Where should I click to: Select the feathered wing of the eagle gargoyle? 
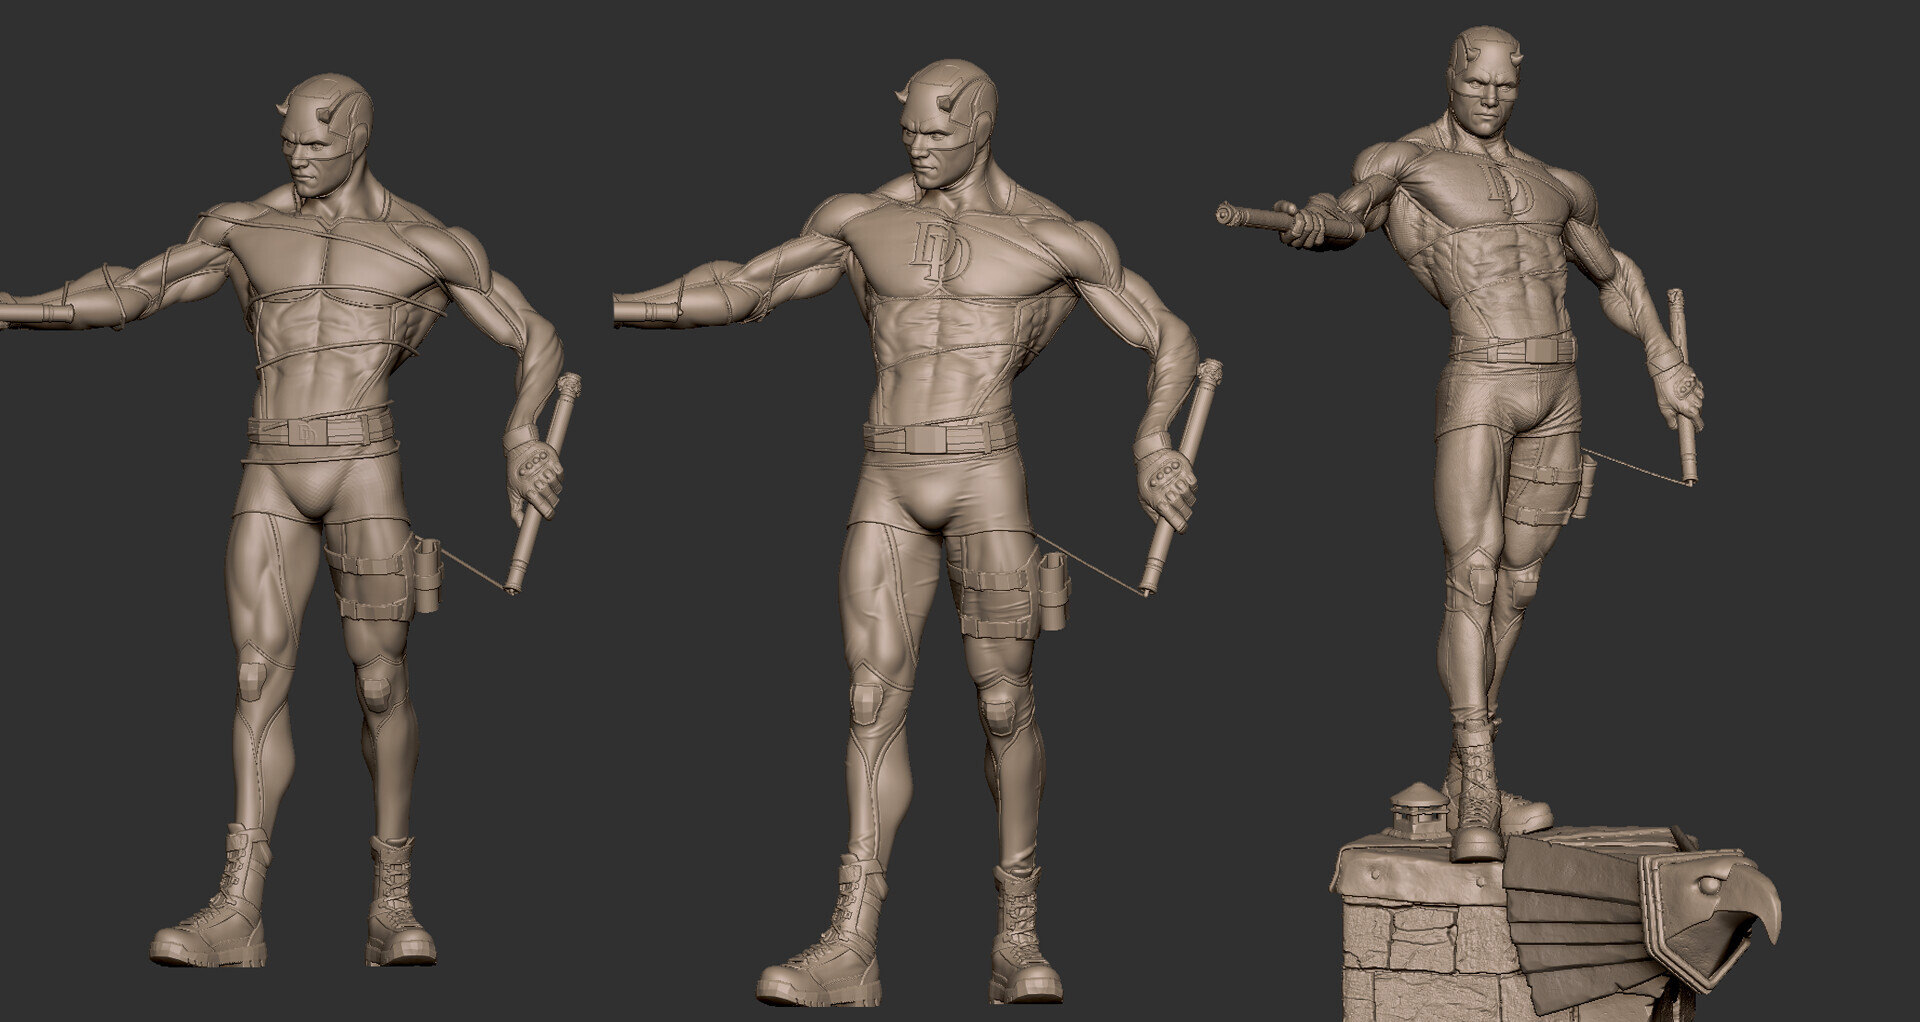(x=1580, y=900)
